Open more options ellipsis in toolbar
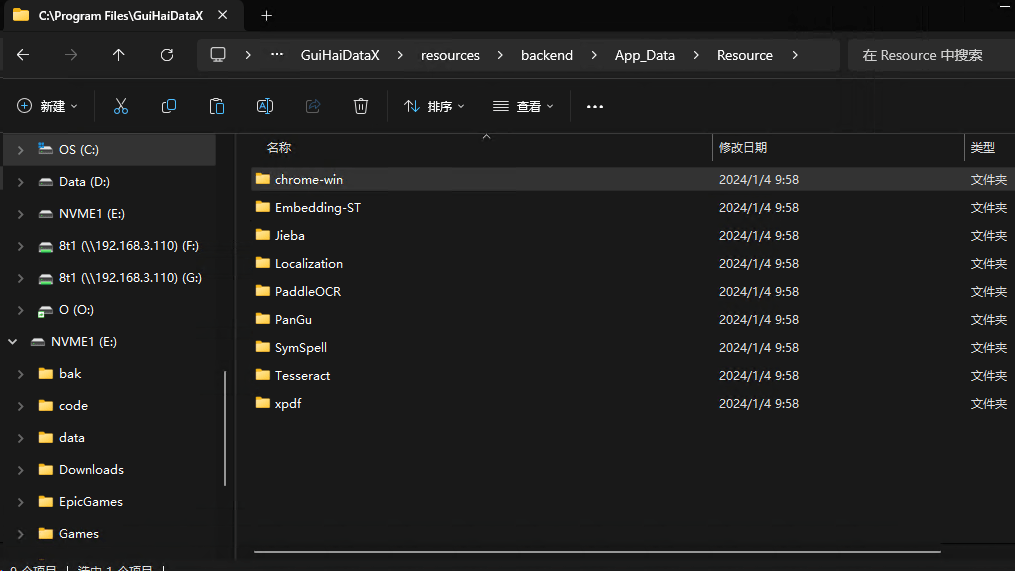 coord(595,106)
